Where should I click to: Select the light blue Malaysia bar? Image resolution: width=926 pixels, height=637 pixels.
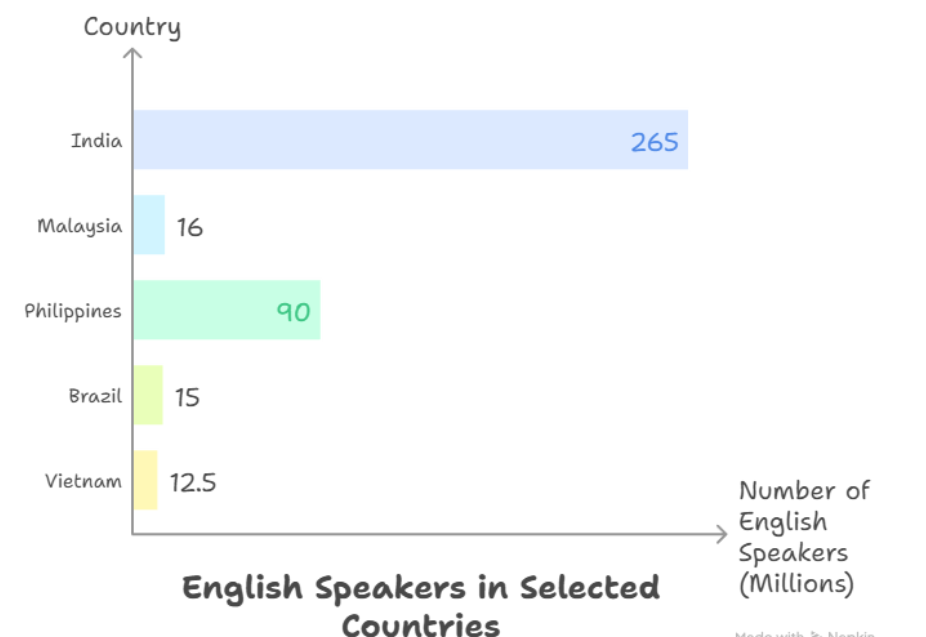pyautogui.click(x=149, y=225)
